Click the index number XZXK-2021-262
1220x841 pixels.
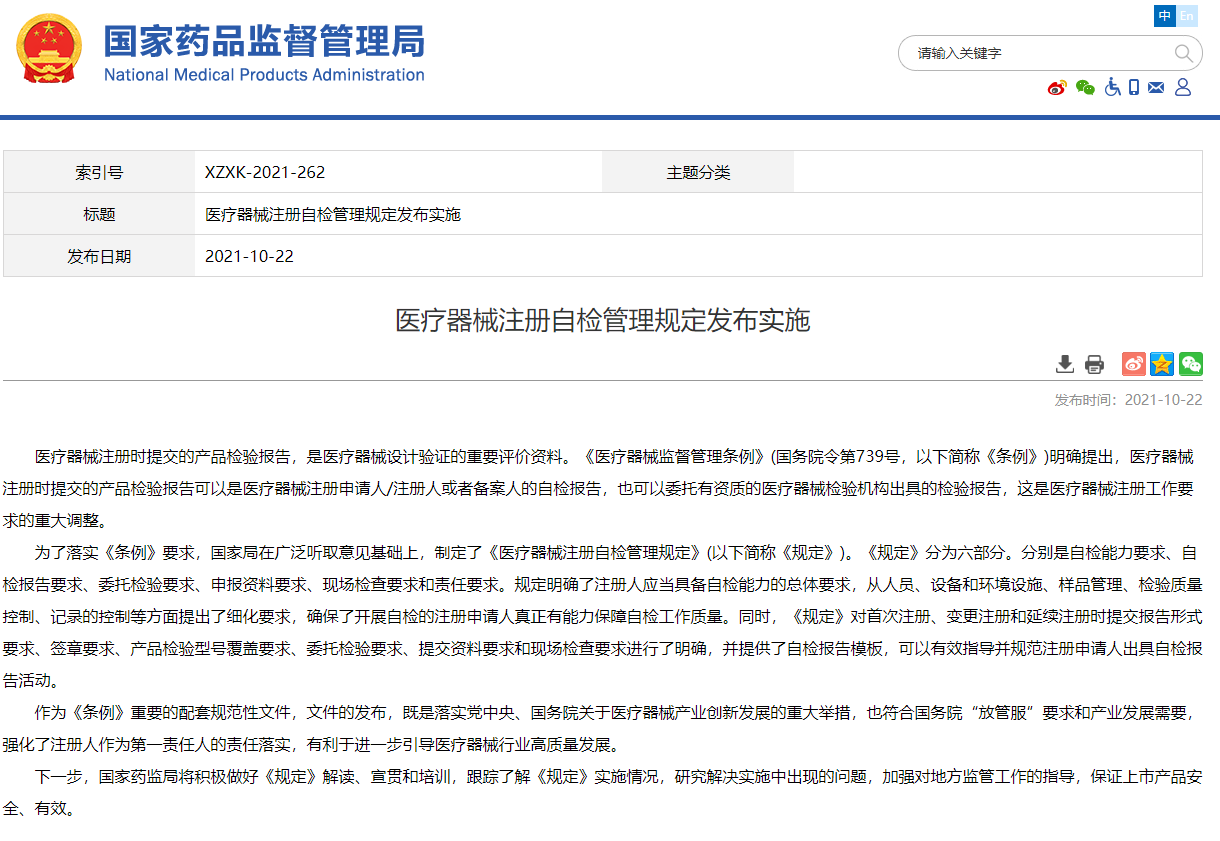(265, 172)
